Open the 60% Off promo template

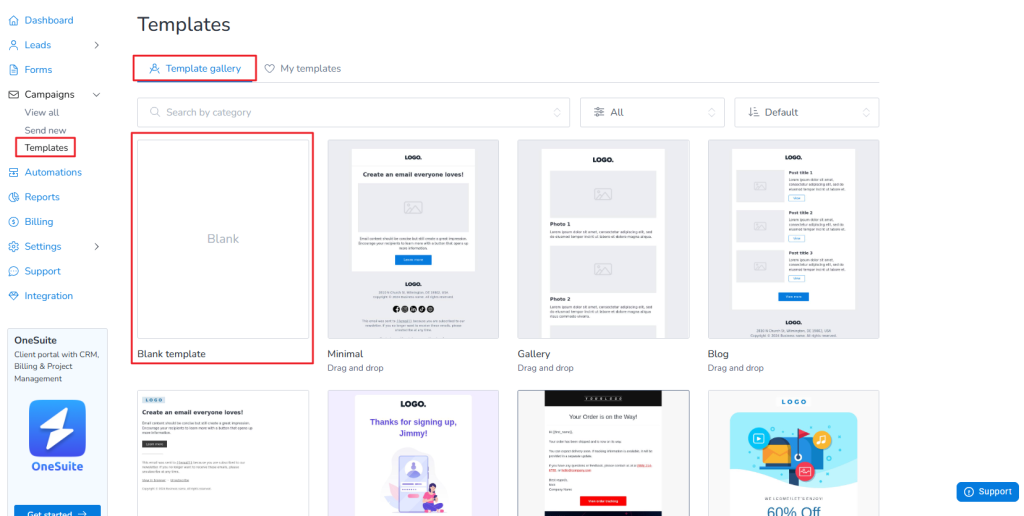793,453
